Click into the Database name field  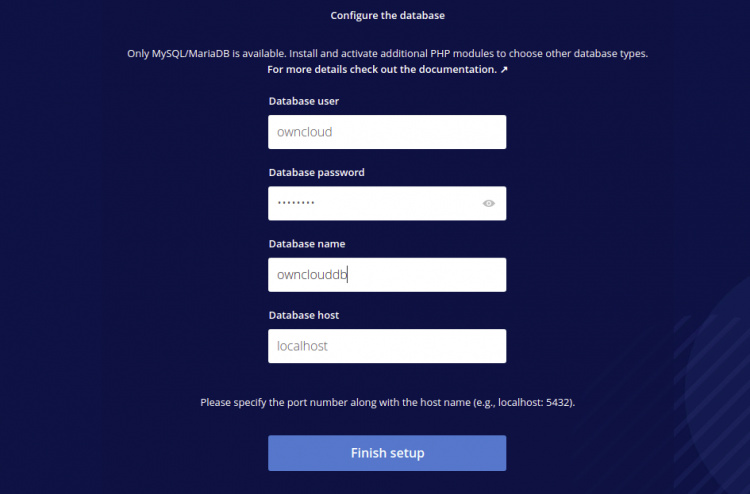(x=387, y=275)
